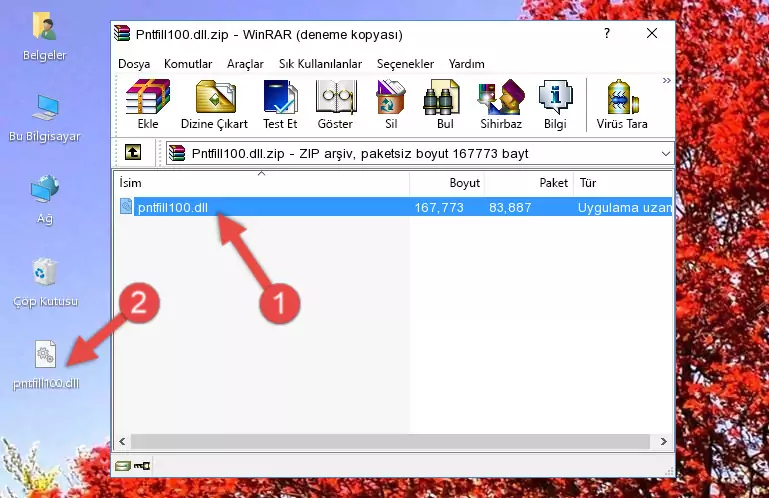Image resolution: width=769 pixels, height=498 pixels.
Task: Click the 83,887 packed size value
Action: [x=510, y=208]
